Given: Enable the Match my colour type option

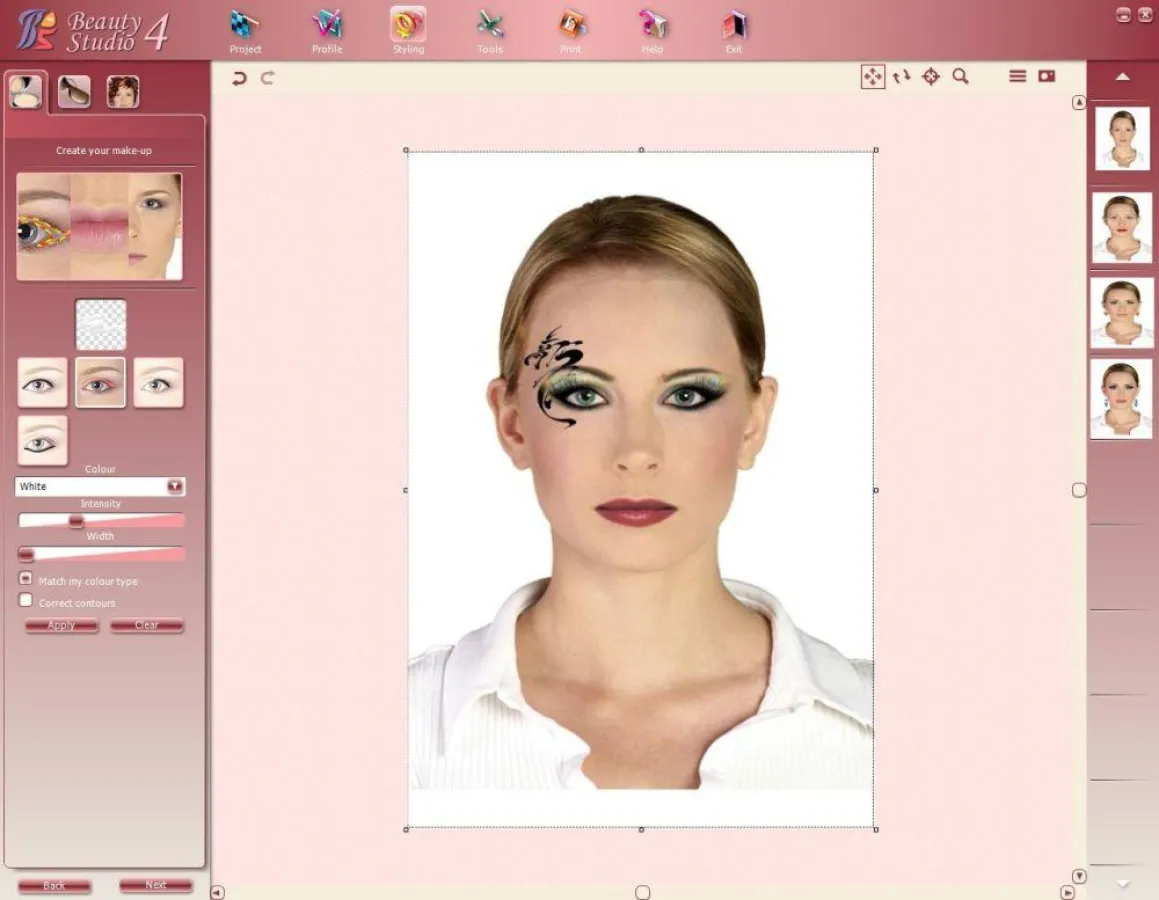Looking at the screenshot, I should click(x=25, y=578).
